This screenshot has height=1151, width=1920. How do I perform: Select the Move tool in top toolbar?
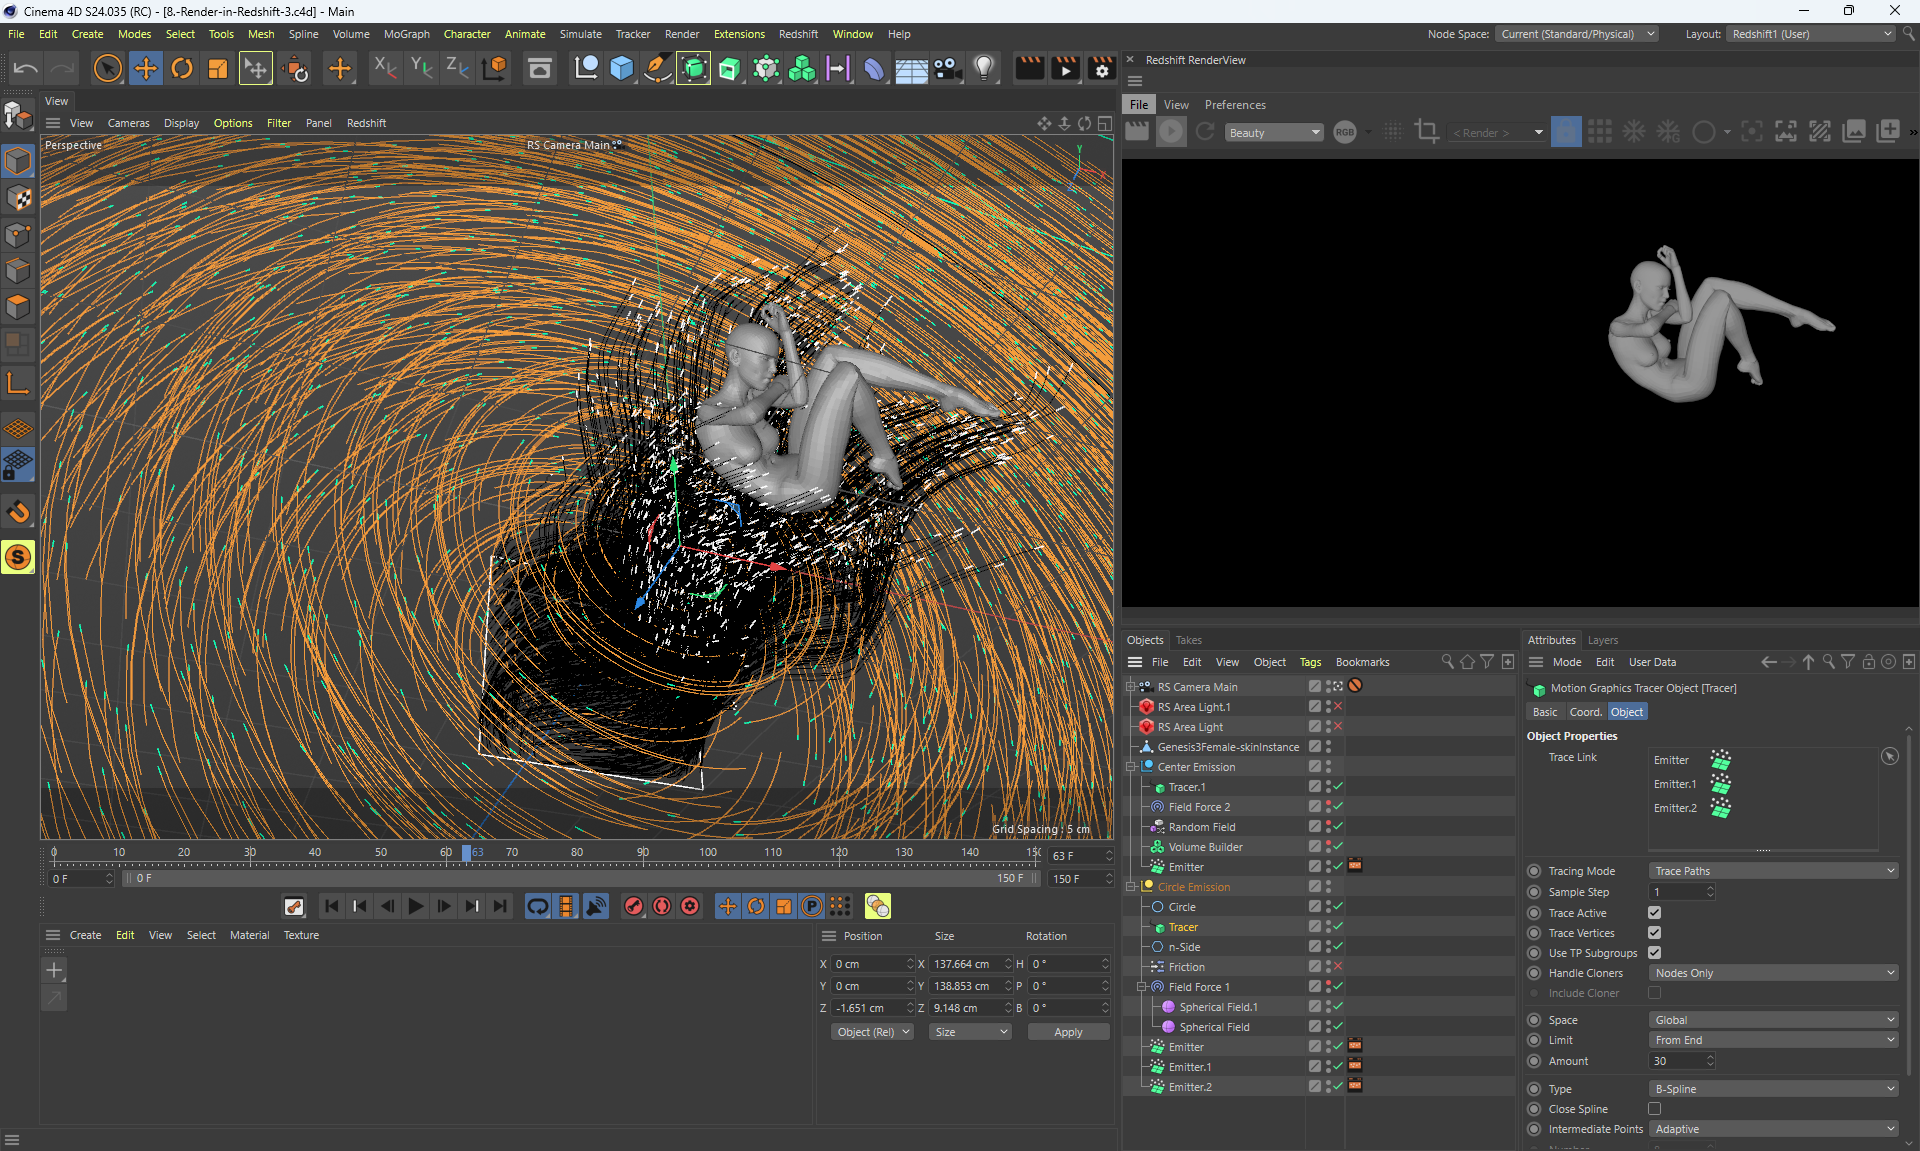point(146,68)
